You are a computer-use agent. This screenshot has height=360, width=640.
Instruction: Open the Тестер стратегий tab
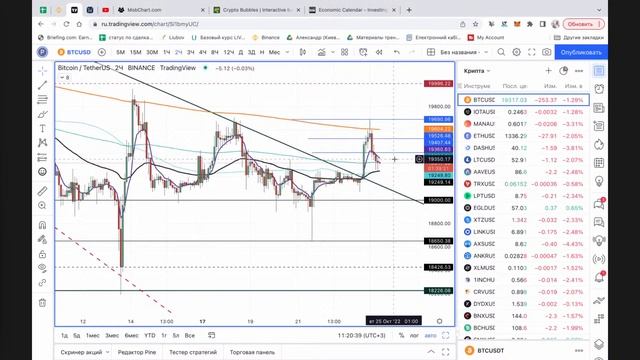coord(193,352)
